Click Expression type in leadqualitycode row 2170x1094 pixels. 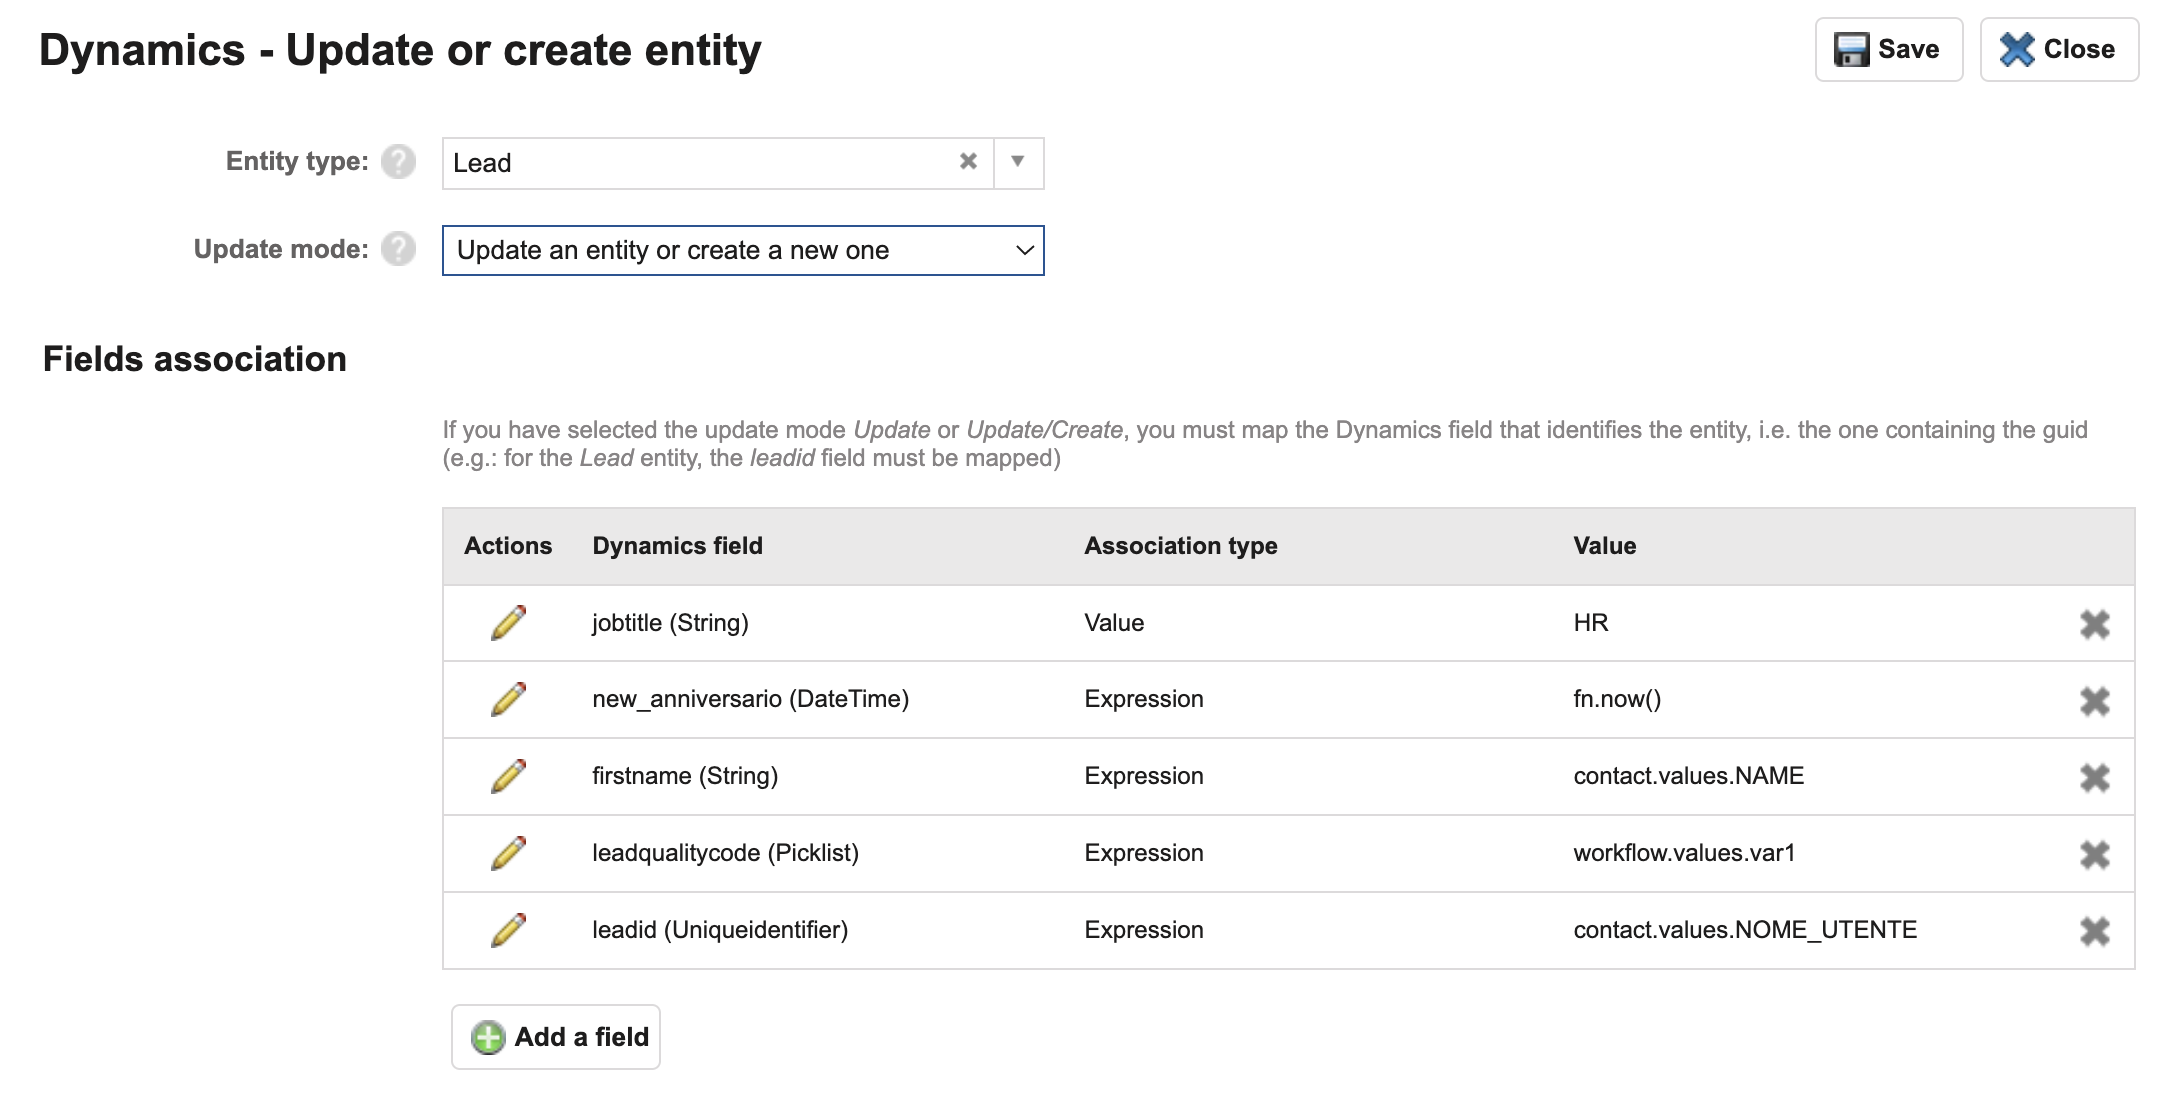[1144, 853]
